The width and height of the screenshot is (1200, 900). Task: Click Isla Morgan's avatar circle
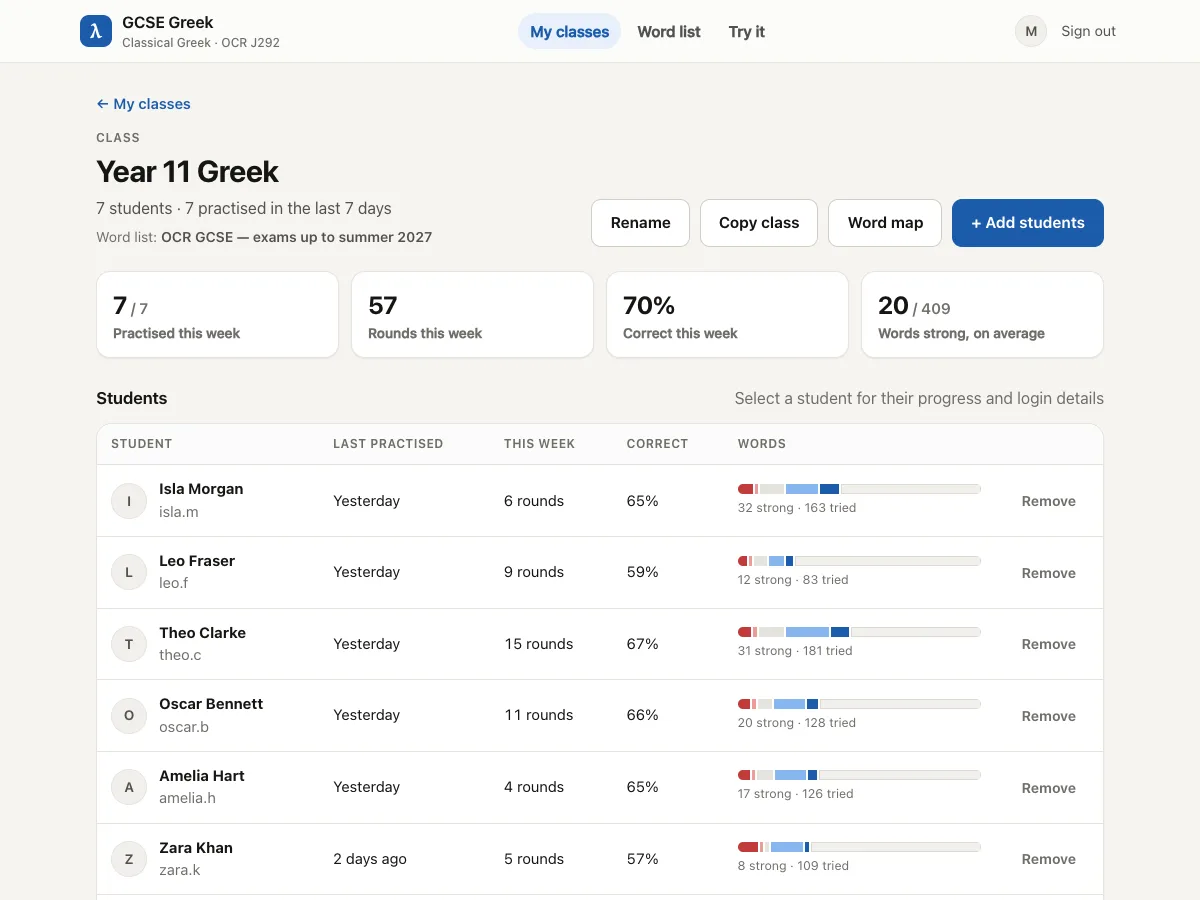coord(129,501)
